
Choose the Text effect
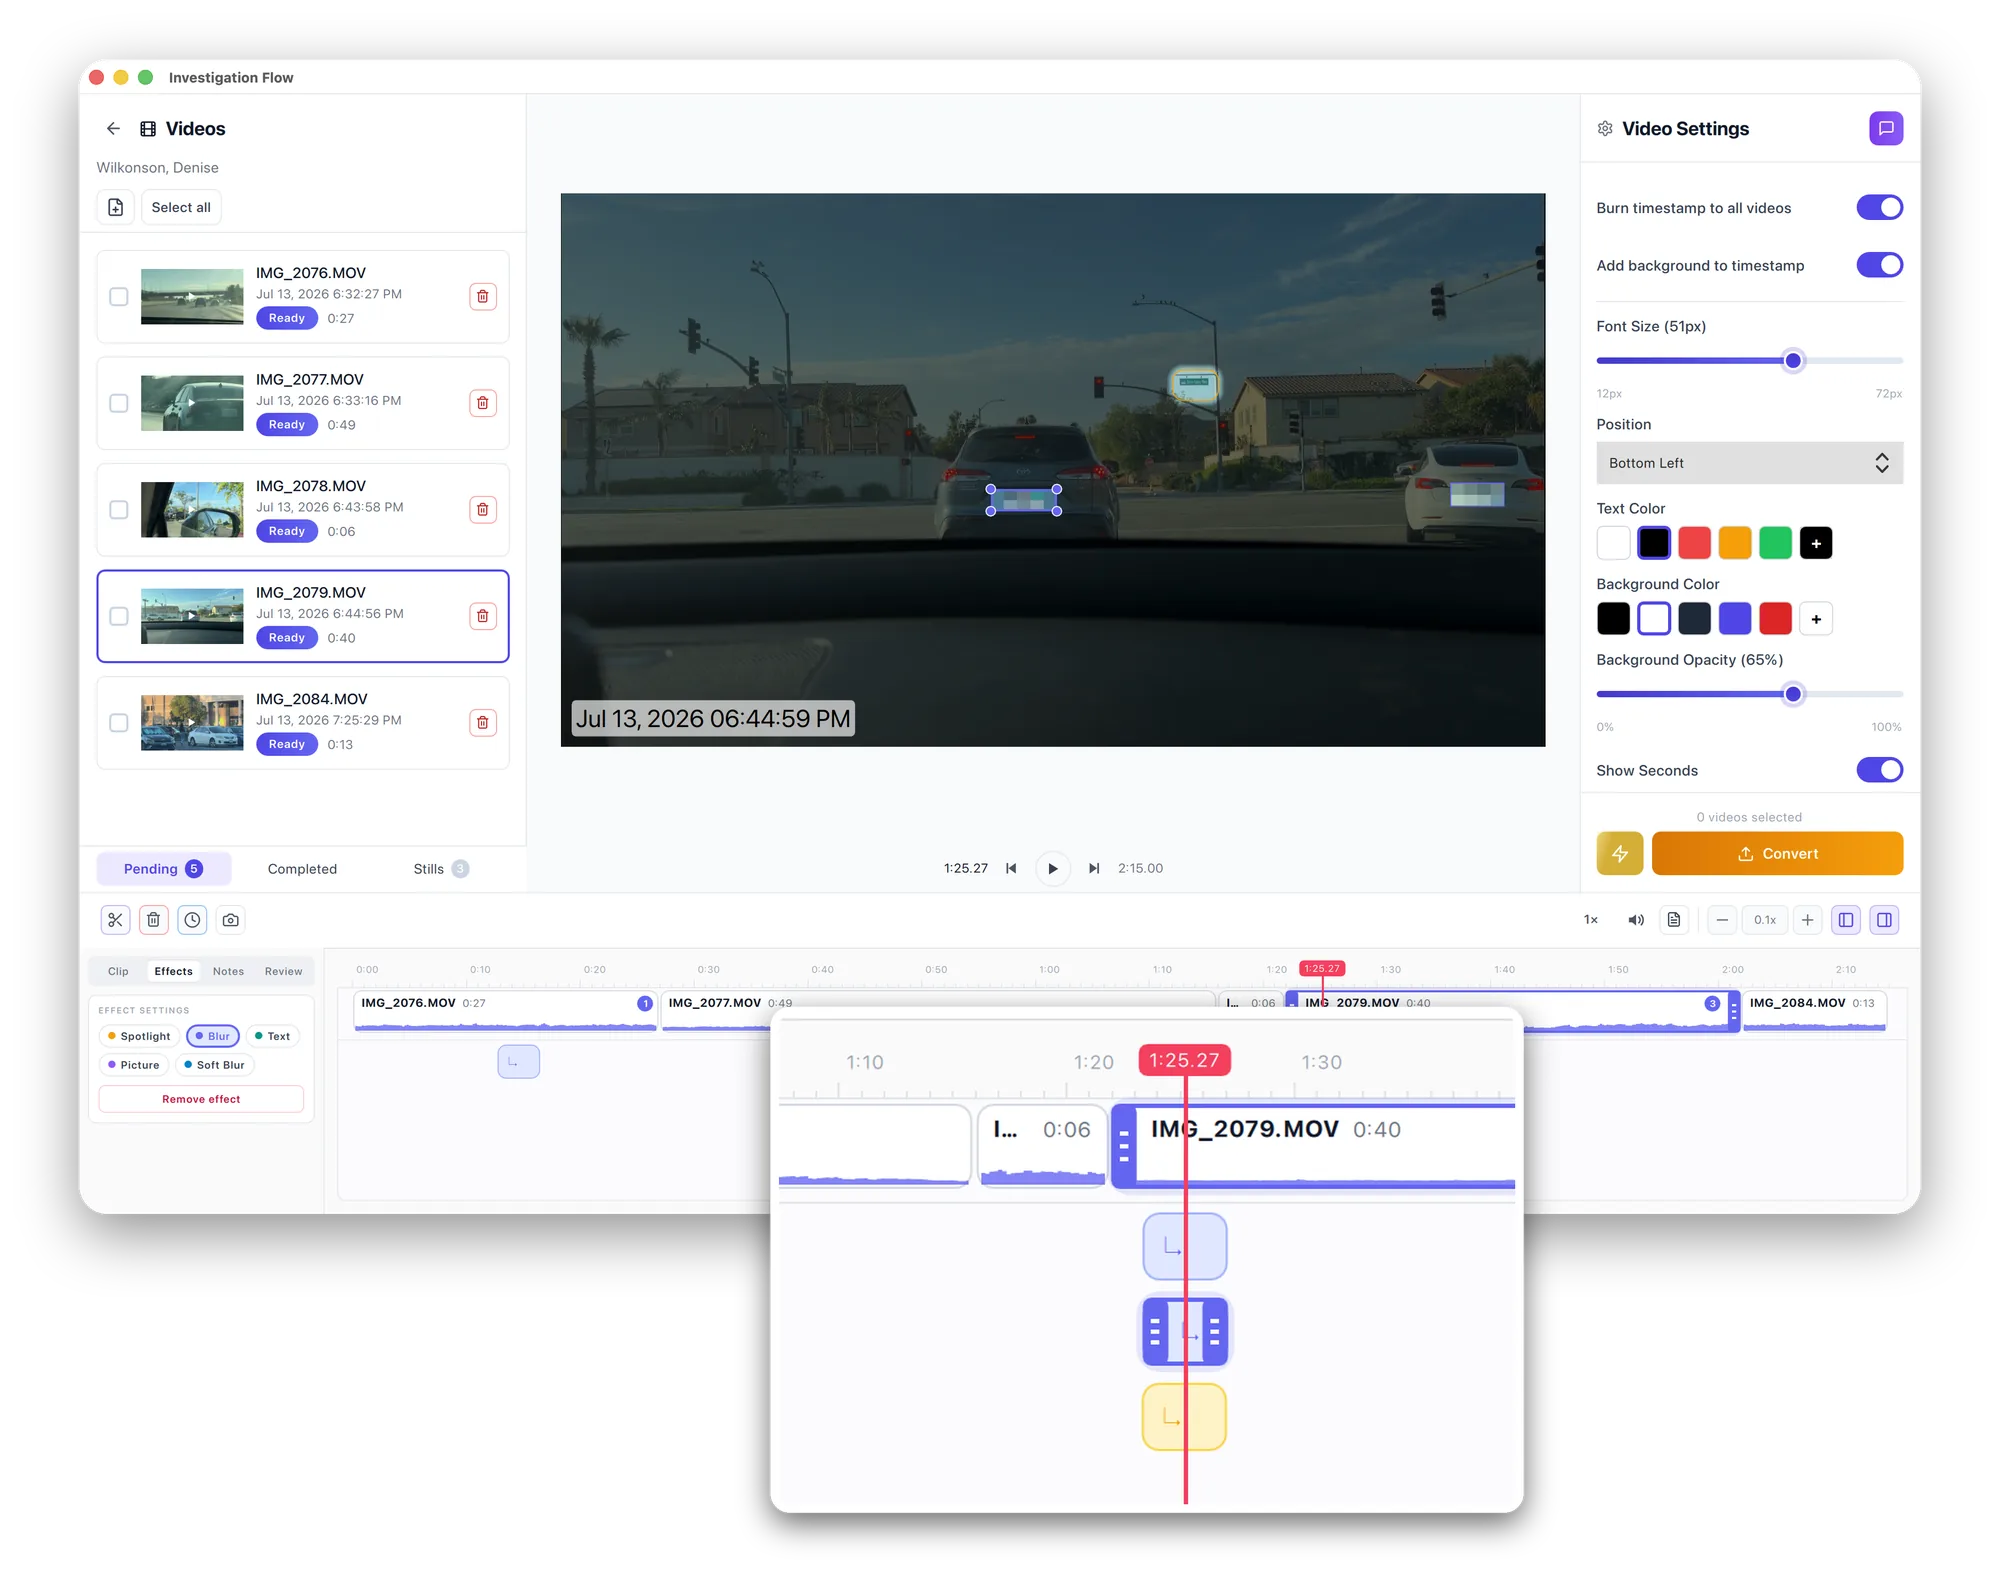pos(273,1036)
